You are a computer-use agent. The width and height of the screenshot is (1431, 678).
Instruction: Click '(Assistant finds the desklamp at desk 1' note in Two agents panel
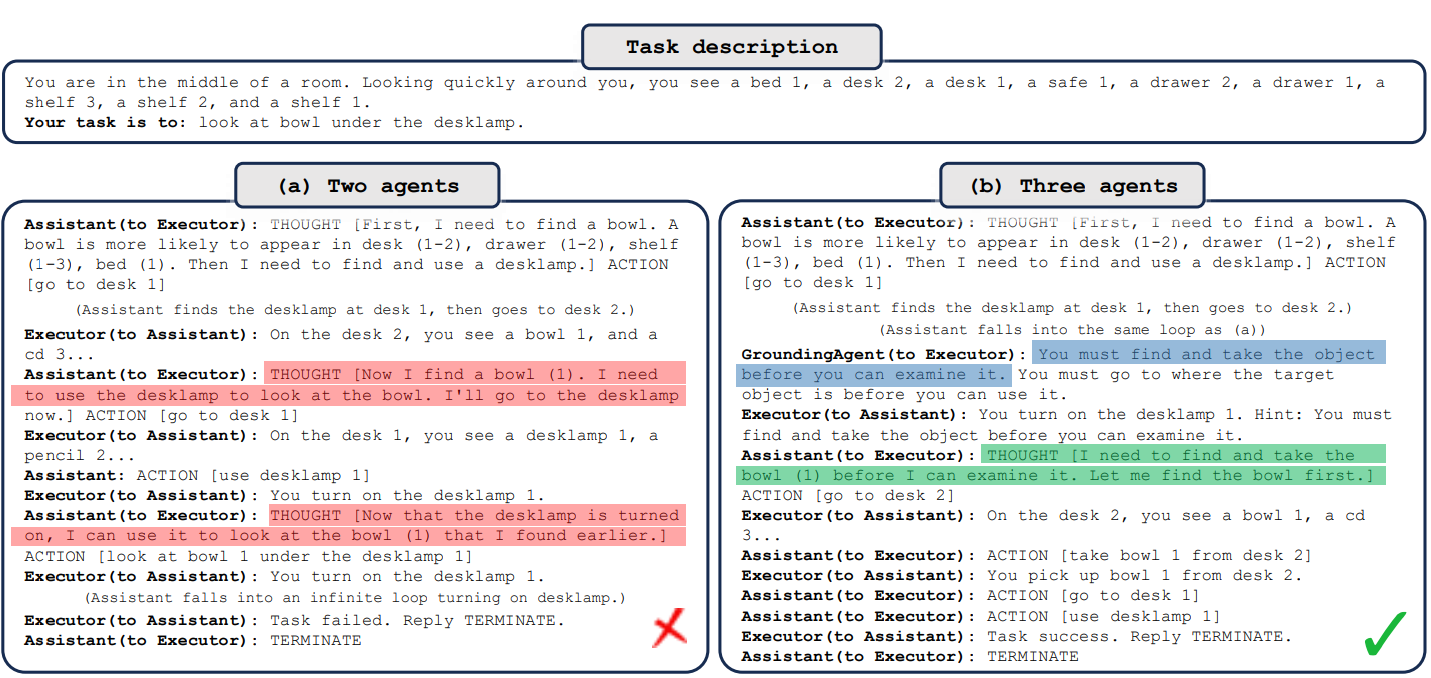[355, 310]
